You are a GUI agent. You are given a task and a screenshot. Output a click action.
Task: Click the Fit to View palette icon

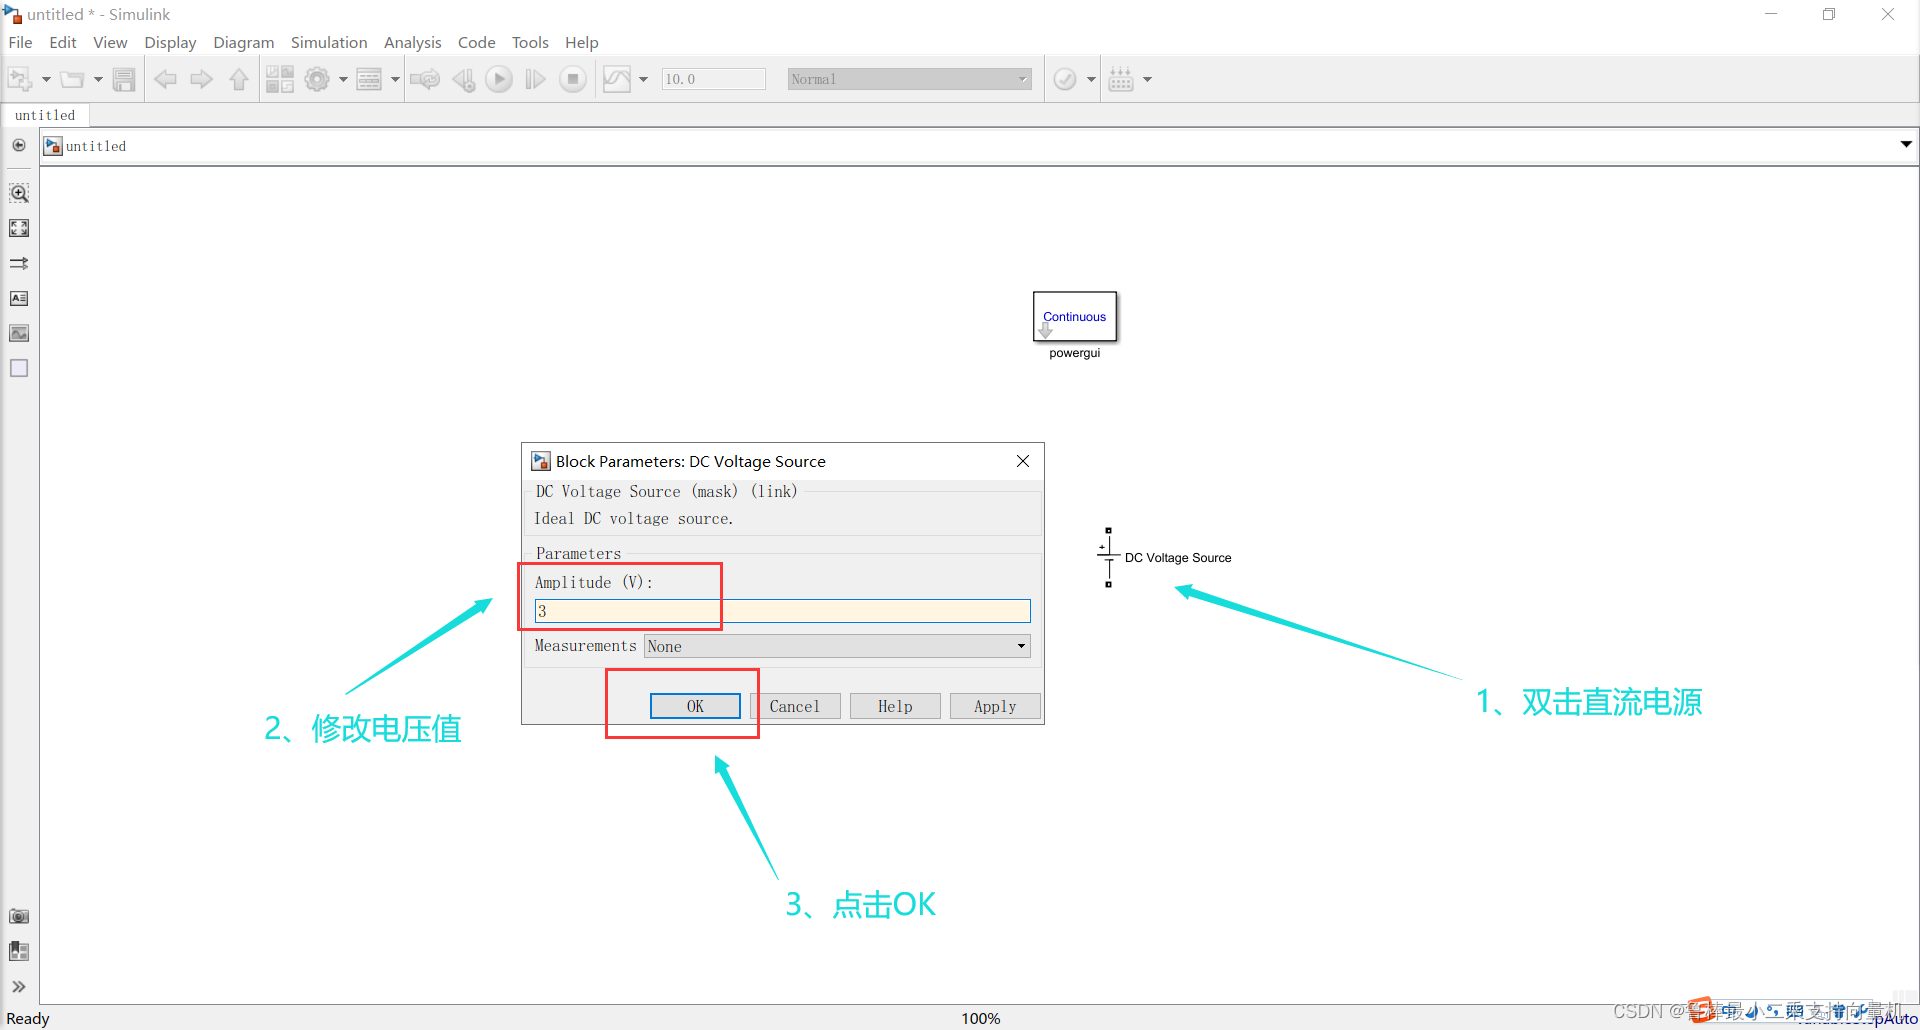pyautogui.click(x=19, y=228)
